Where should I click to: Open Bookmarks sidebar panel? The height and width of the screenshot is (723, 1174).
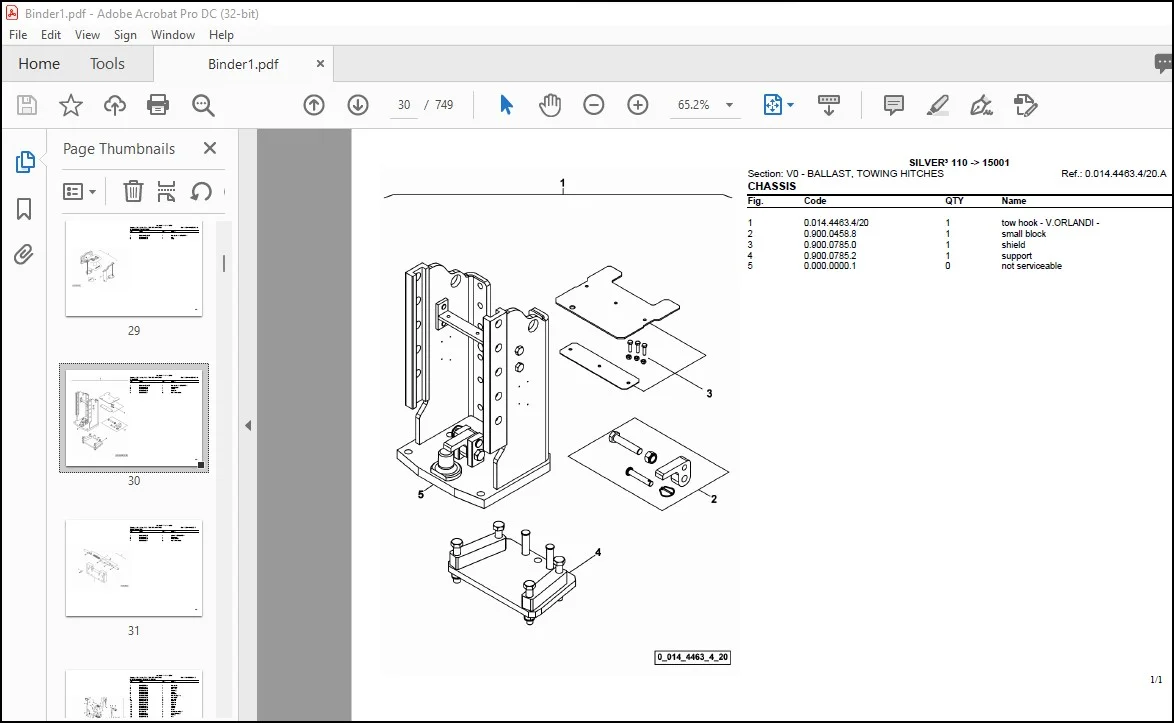pos(24,209)
